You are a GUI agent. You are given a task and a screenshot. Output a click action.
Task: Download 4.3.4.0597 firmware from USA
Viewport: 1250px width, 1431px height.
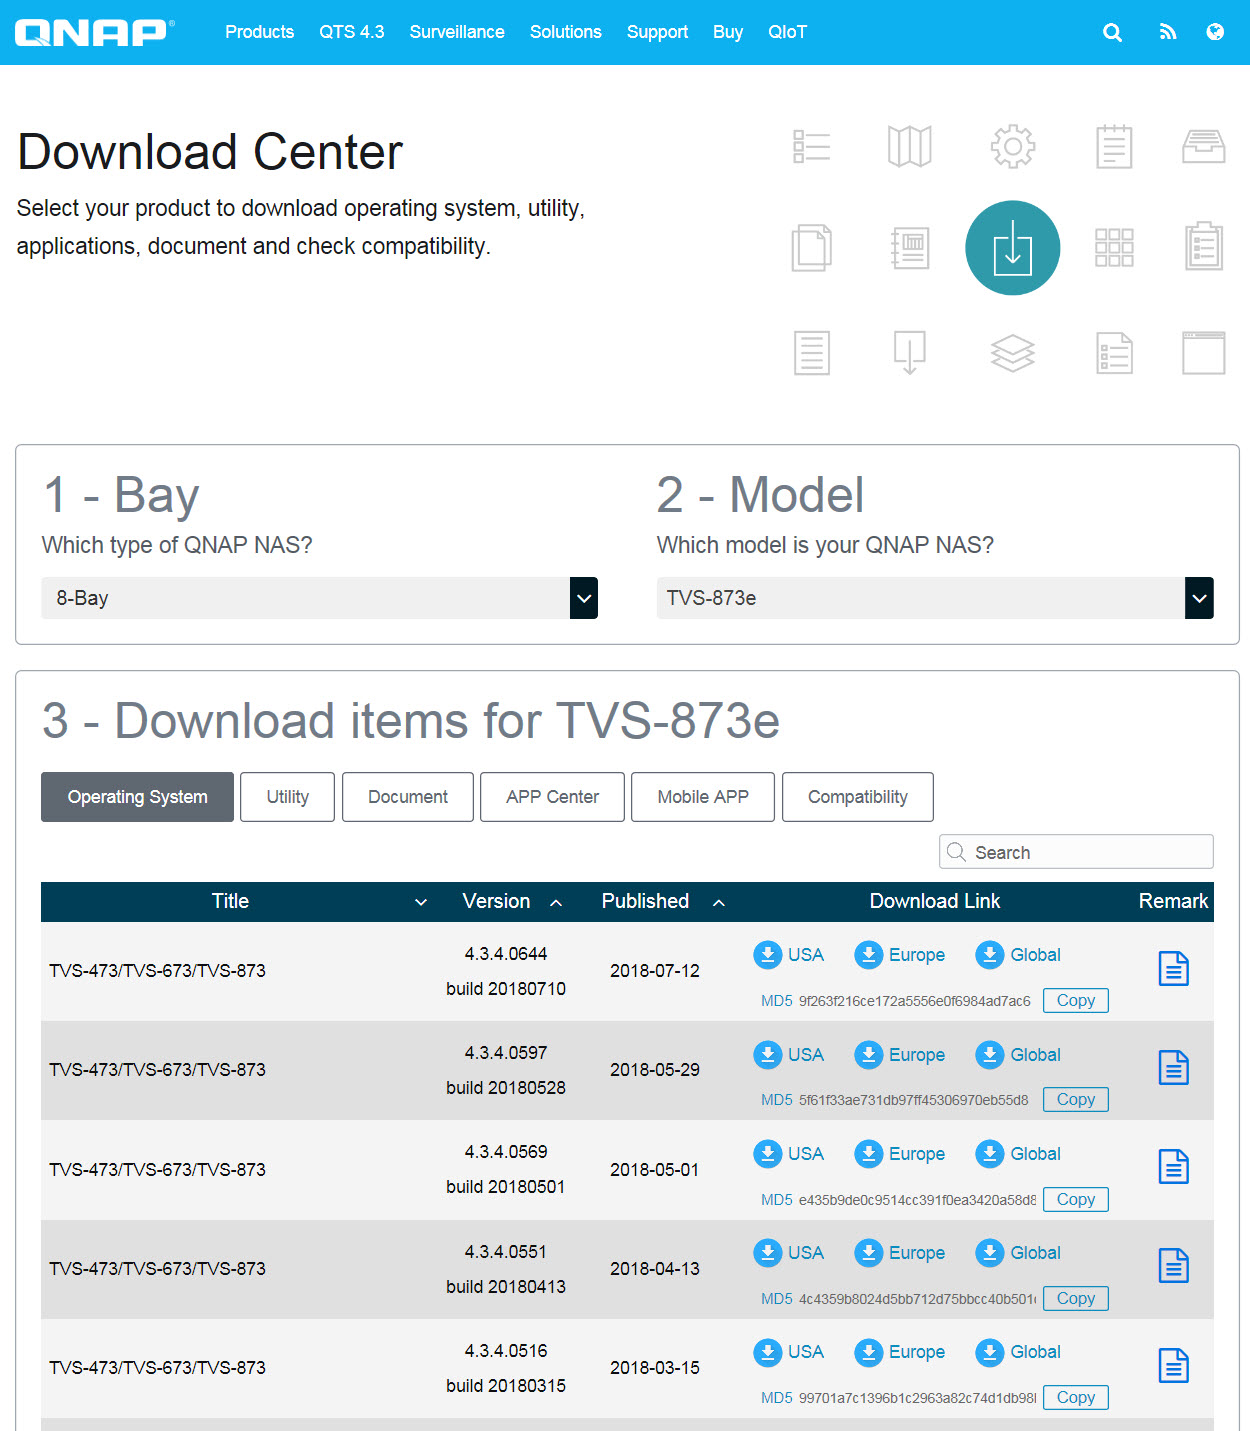789,1055
